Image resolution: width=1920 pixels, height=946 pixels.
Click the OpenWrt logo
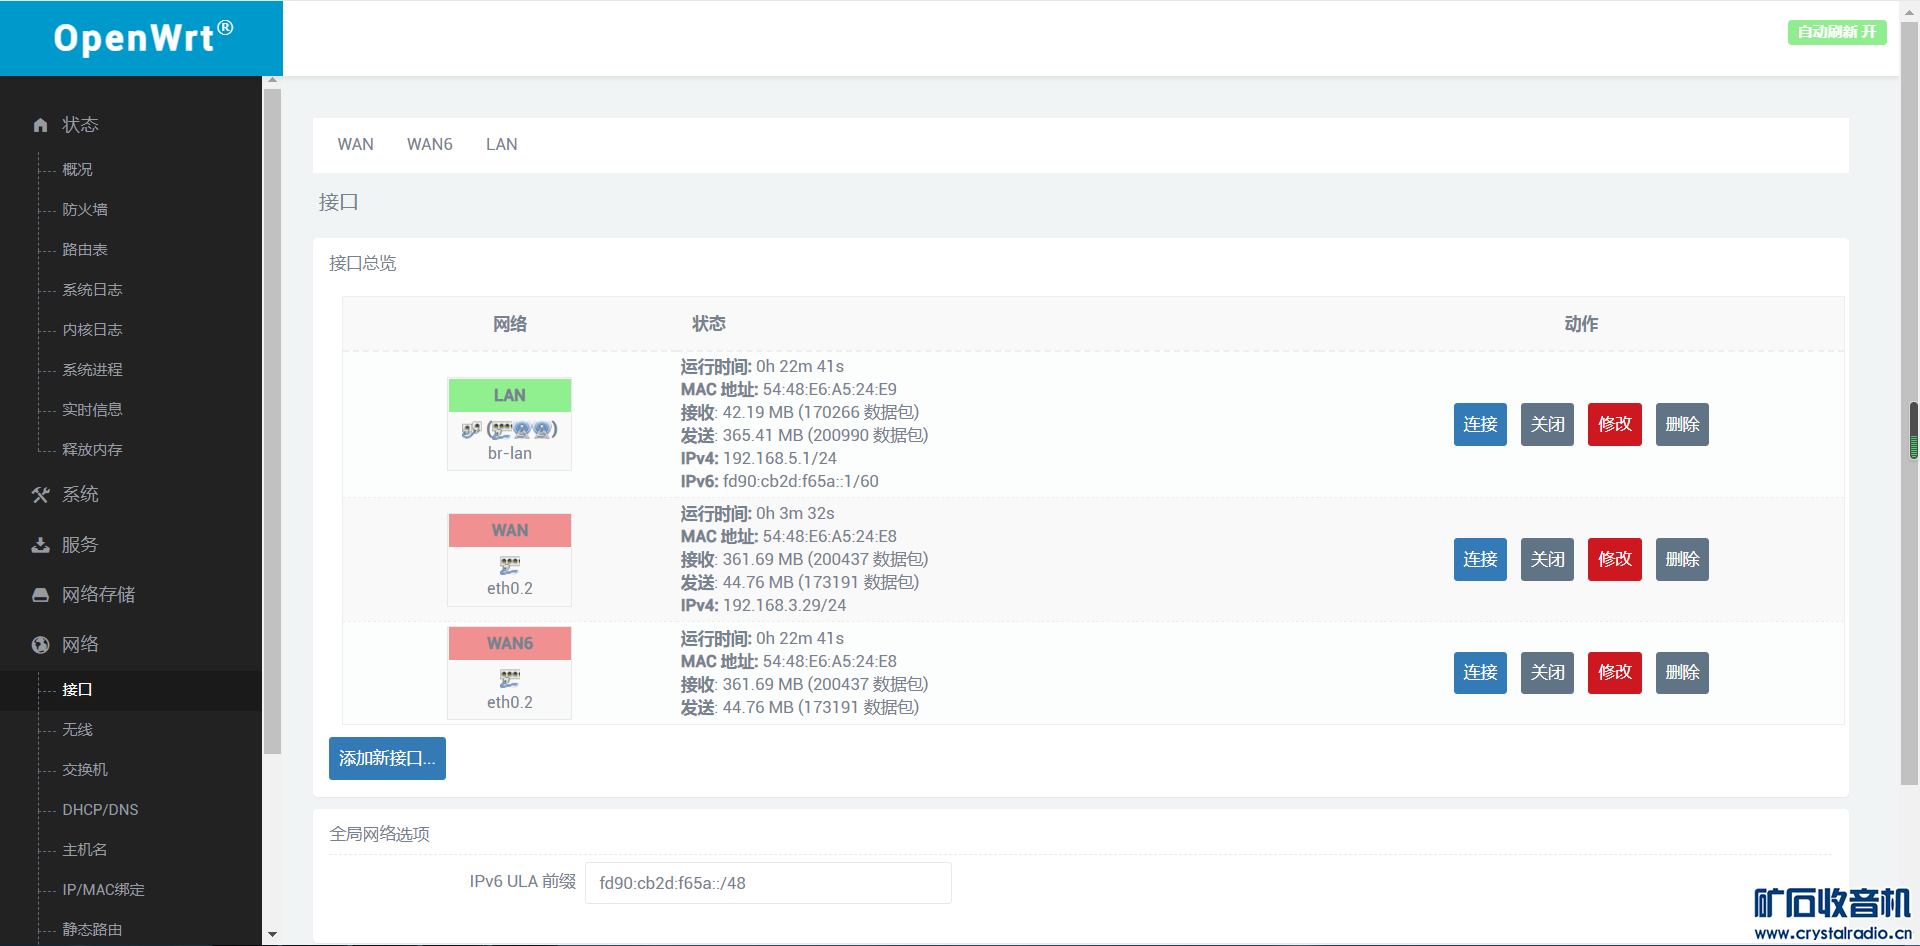[142, 38]
